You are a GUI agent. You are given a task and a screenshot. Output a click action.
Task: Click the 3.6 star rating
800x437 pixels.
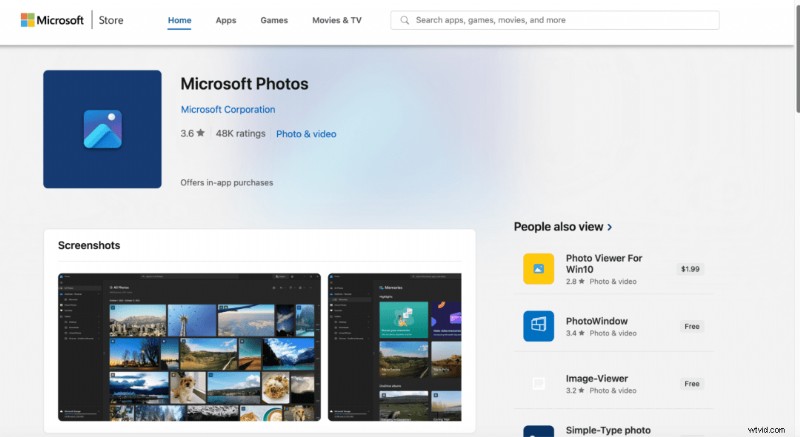pyautogui.click(x=192, y=134)
